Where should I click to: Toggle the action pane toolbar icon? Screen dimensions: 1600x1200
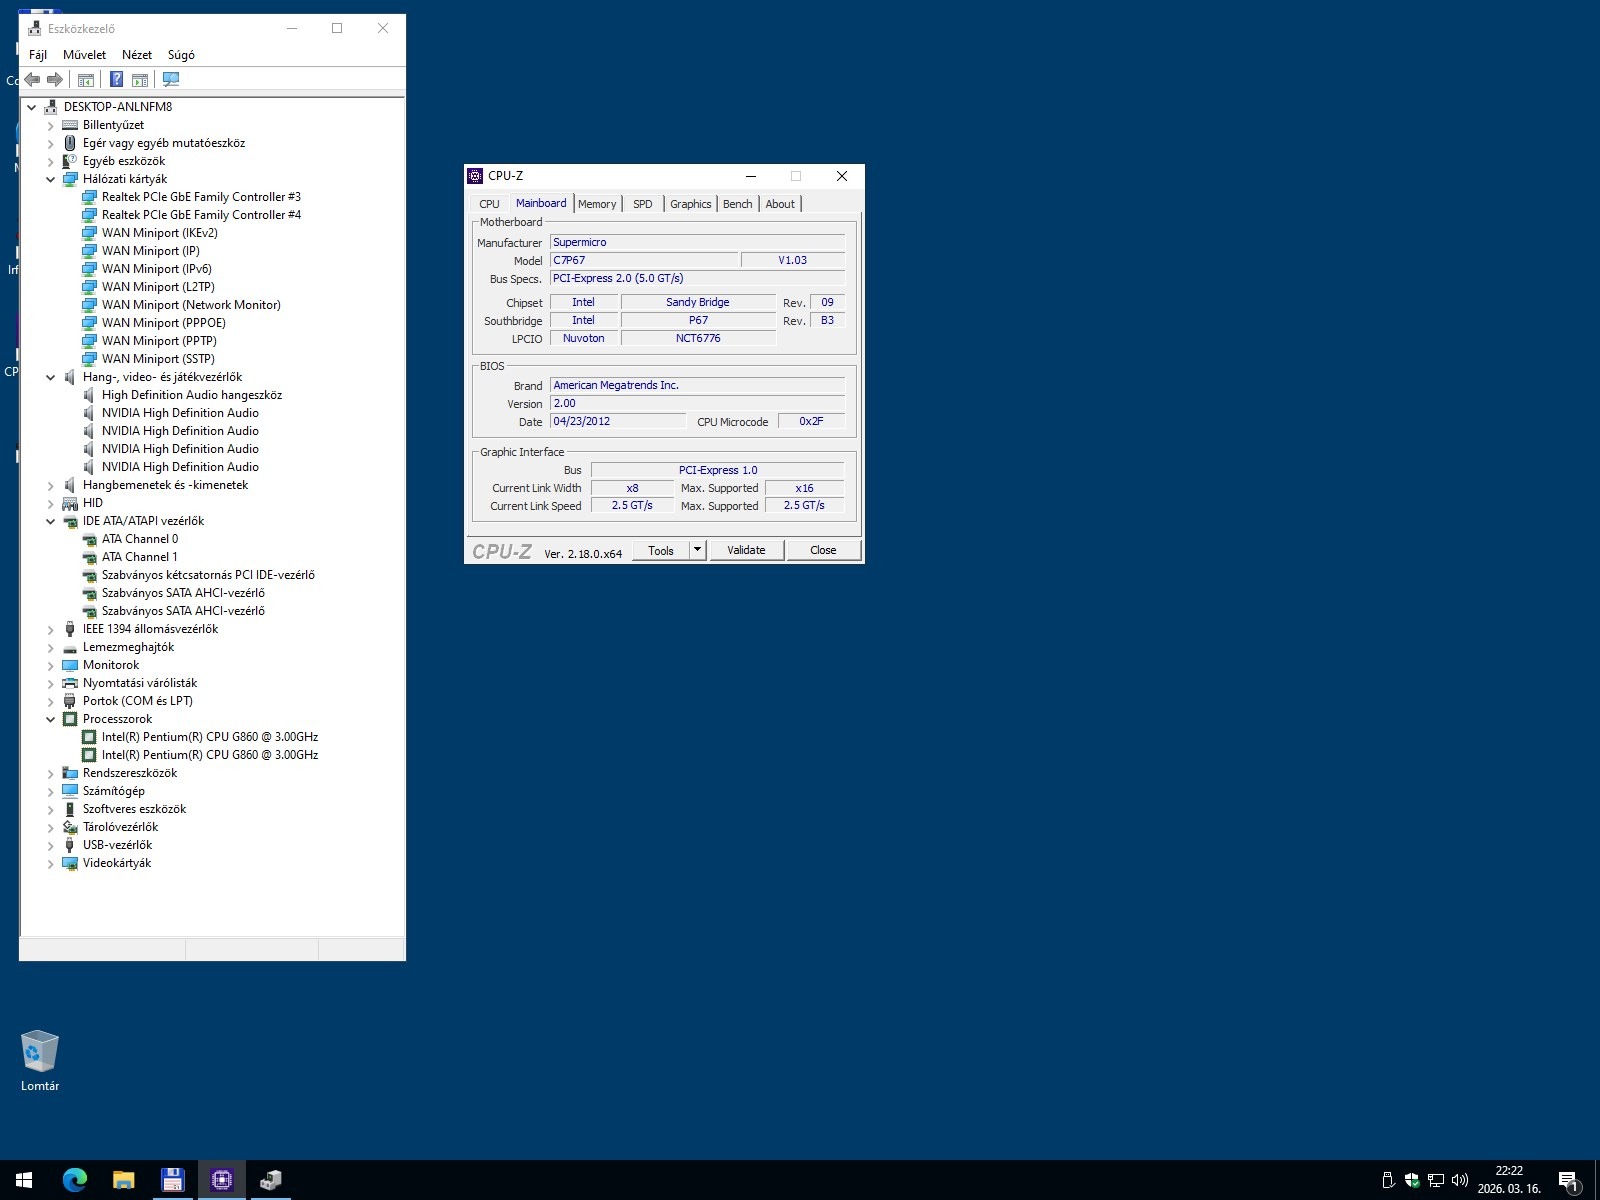140,80
